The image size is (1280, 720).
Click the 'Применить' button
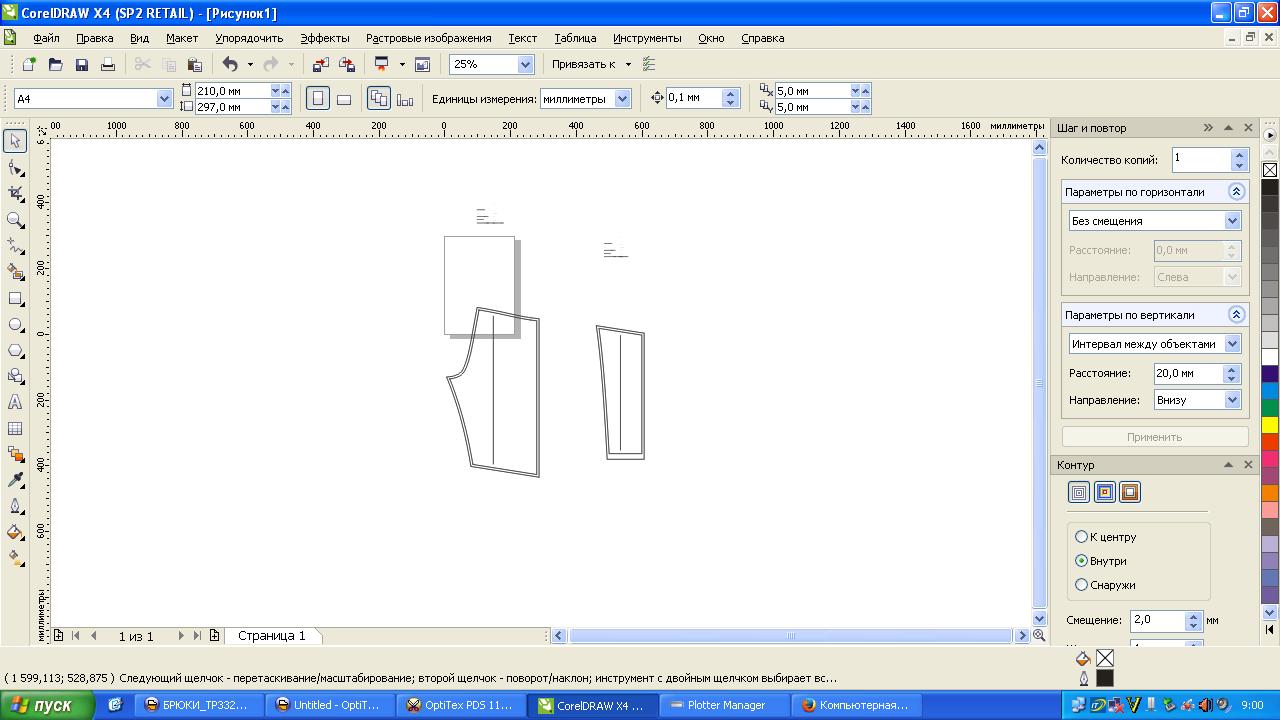1154,437
